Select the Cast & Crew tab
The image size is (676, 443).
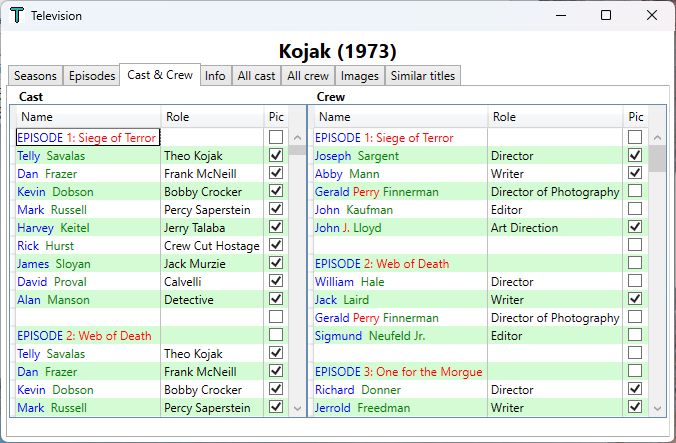click(160, 75)
